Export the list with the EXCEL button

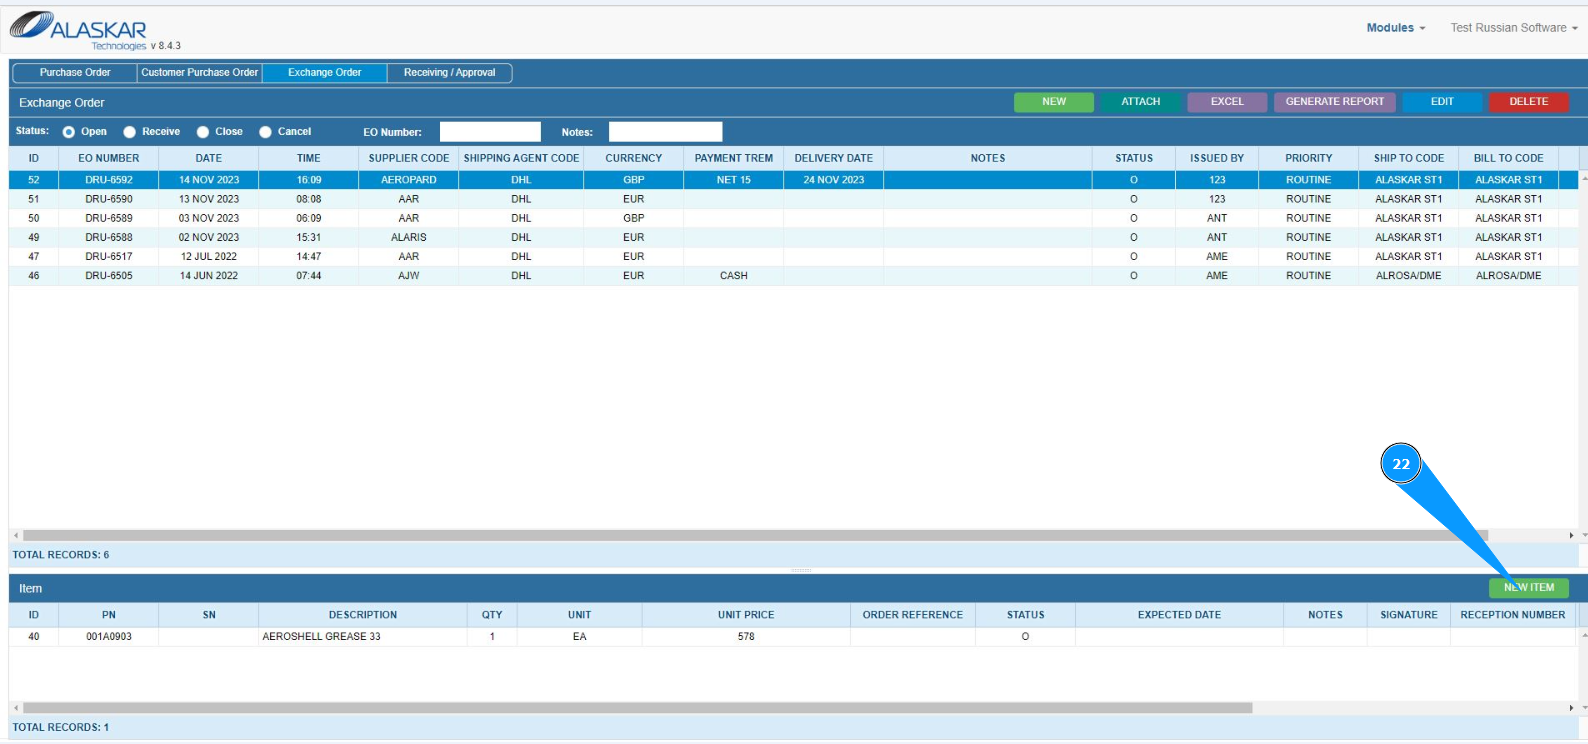(x=1227, y=102)
